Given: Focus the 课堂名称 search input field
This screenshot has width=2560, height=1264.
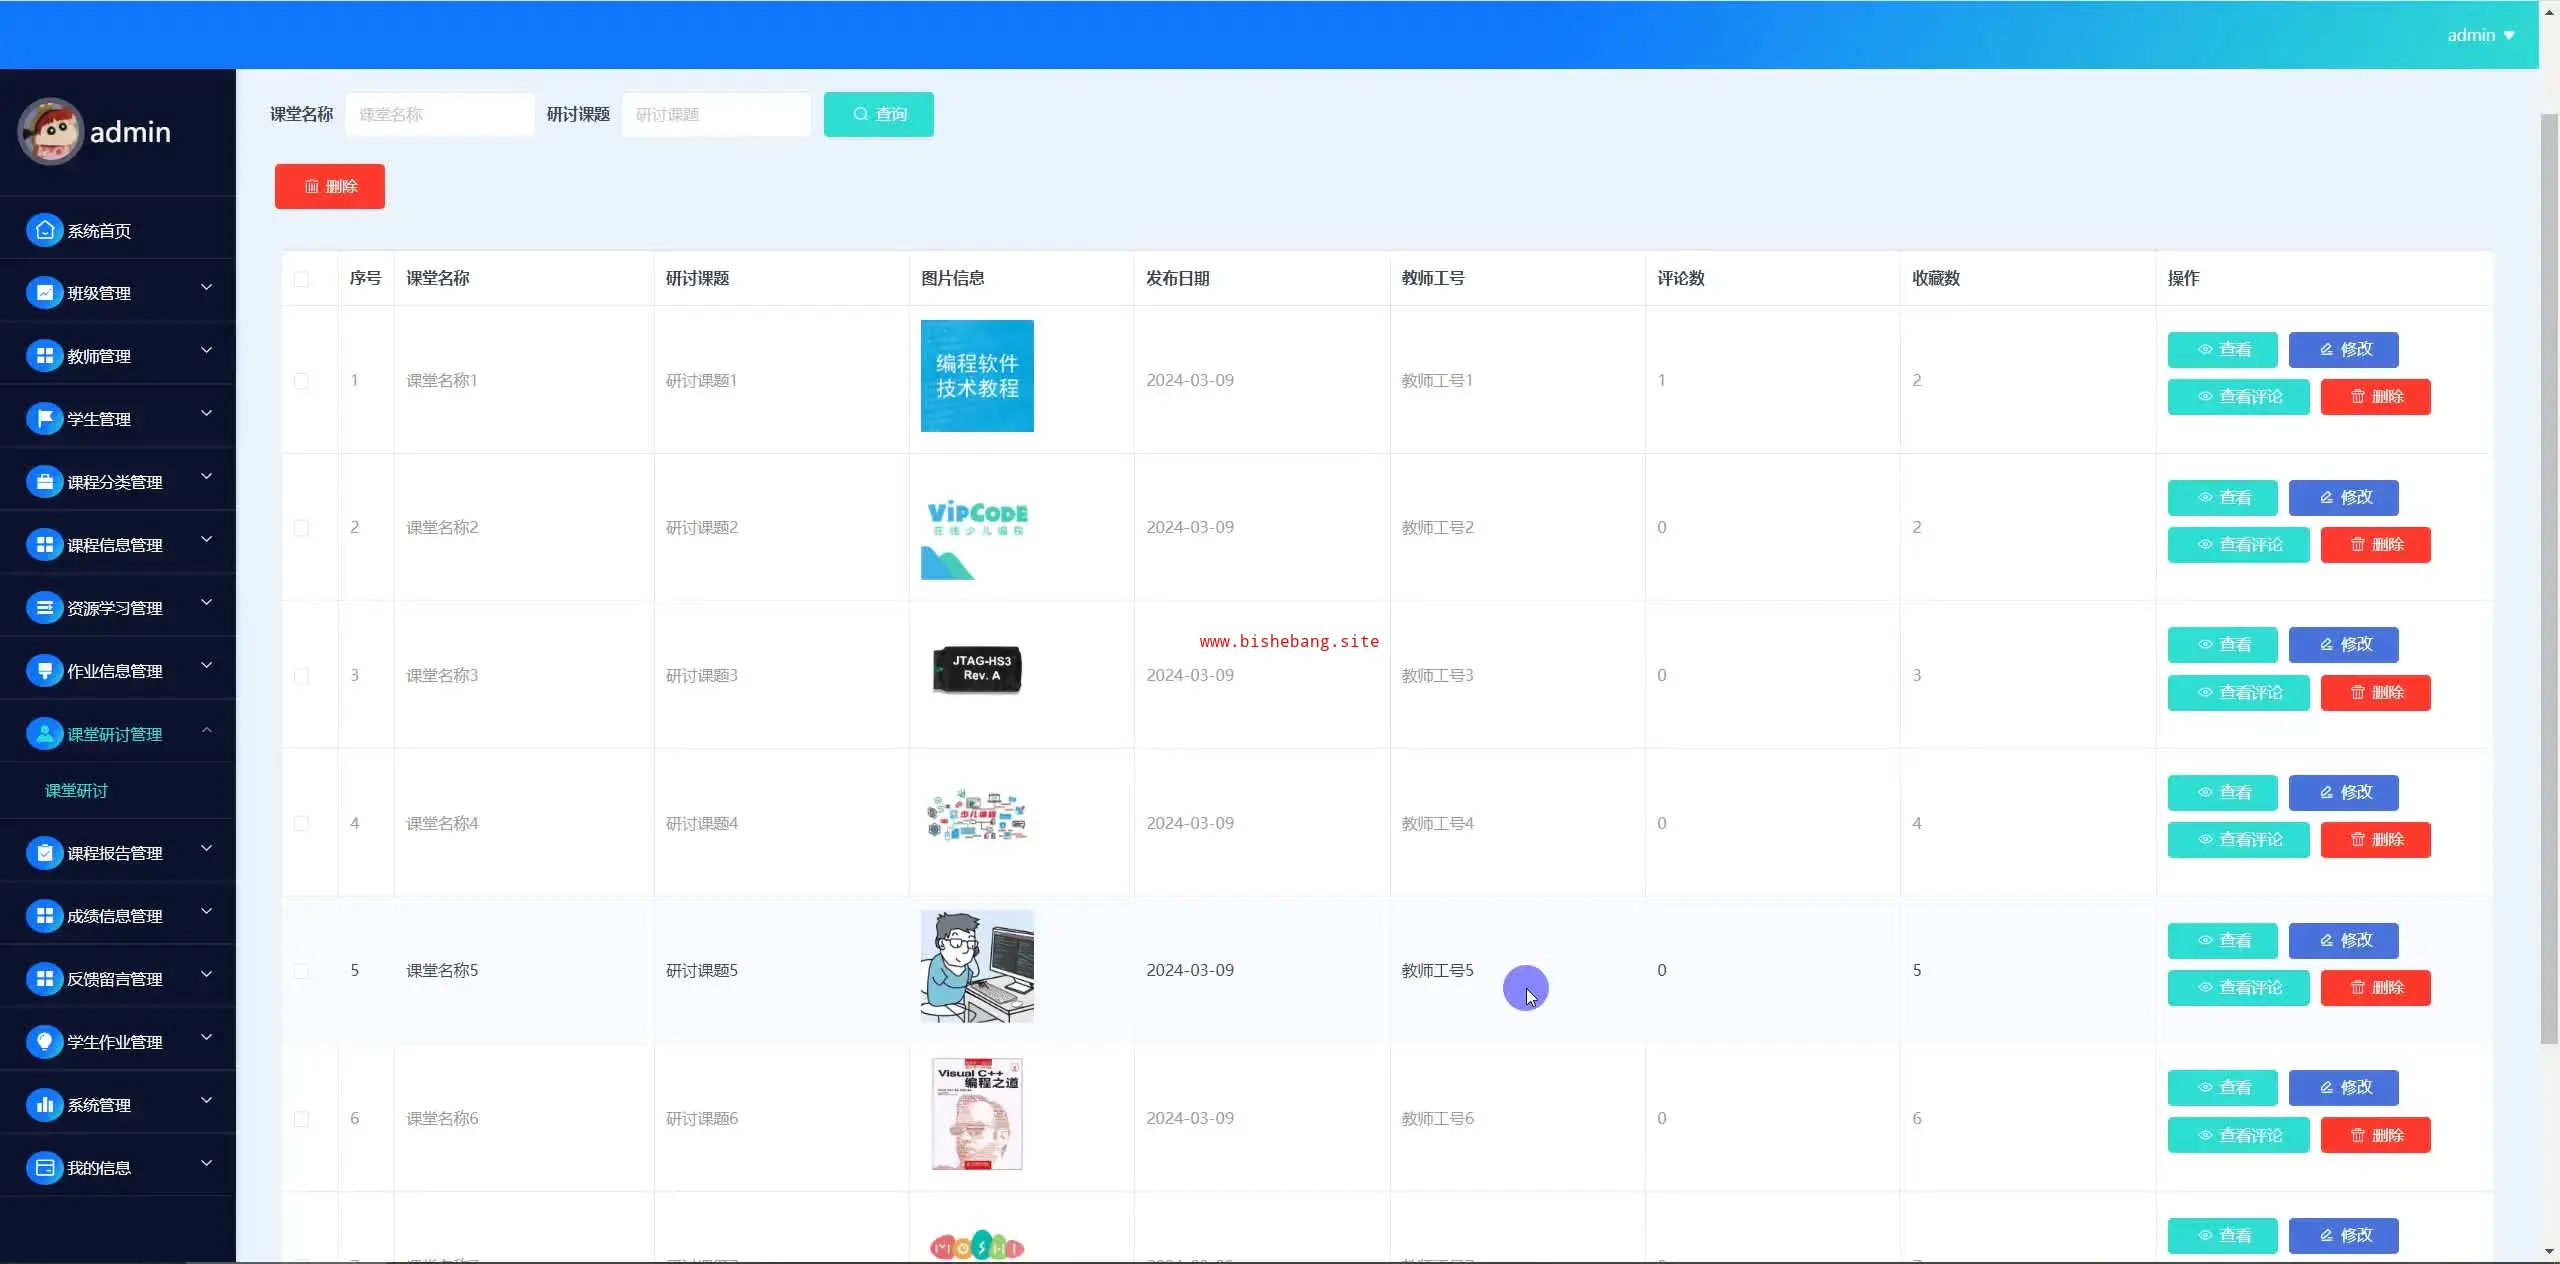Looking at the screenshot, I should point(439,115).
